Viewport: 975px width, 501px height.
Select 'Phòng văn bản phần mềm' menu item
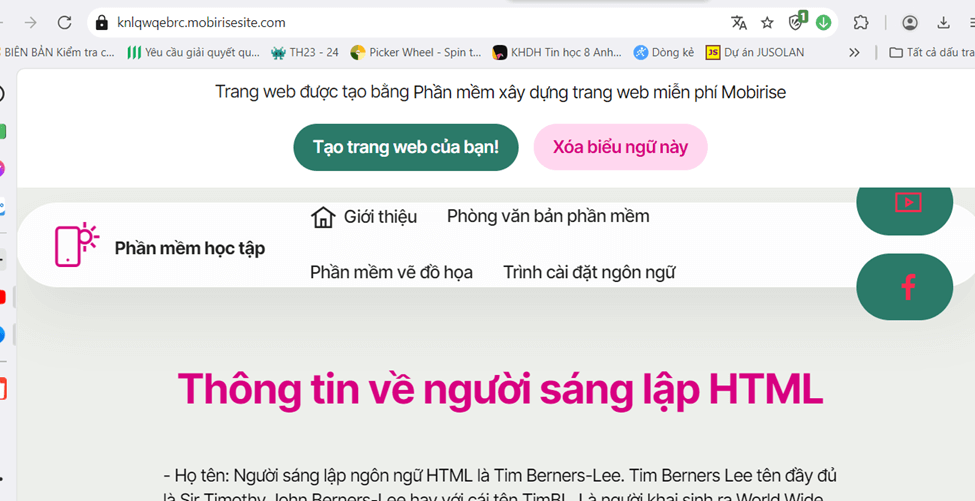click(548, 216)
